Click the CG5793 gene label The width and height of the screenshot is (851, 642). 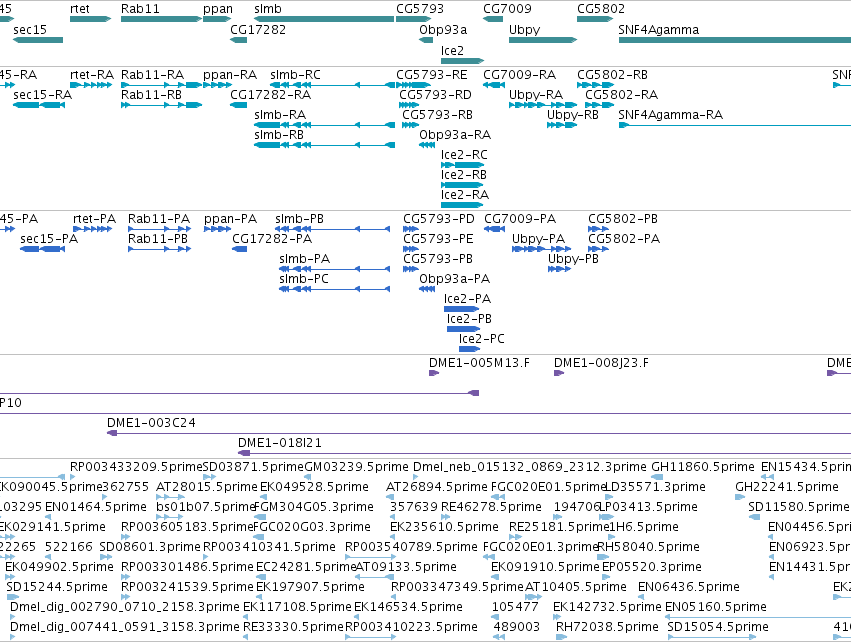click(x=420, y=9)
